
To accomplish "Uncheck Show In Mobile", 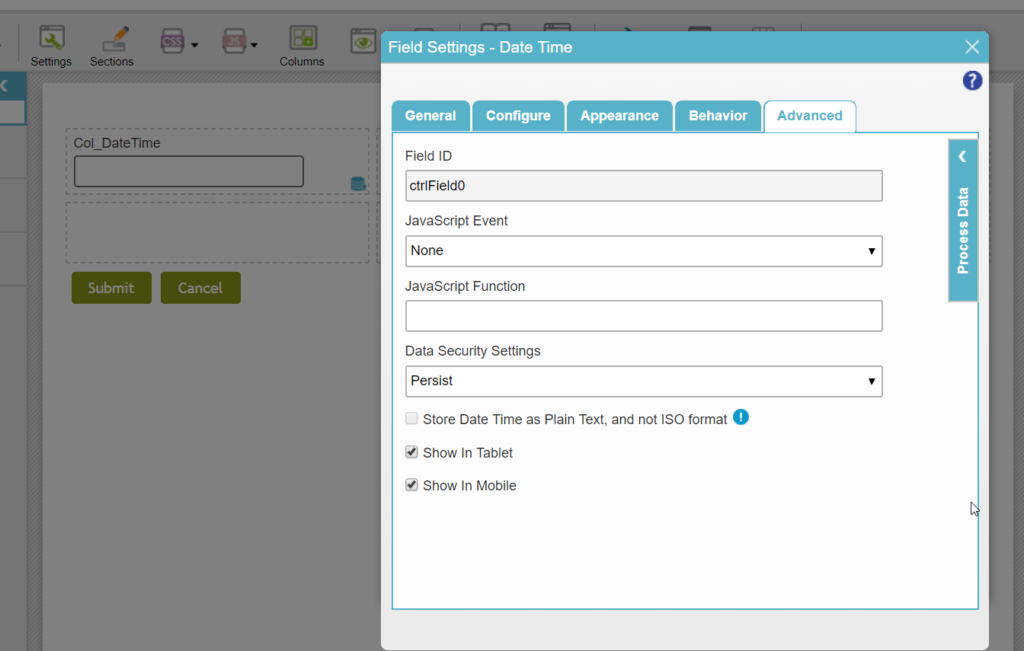I will (x=411, y=484).
